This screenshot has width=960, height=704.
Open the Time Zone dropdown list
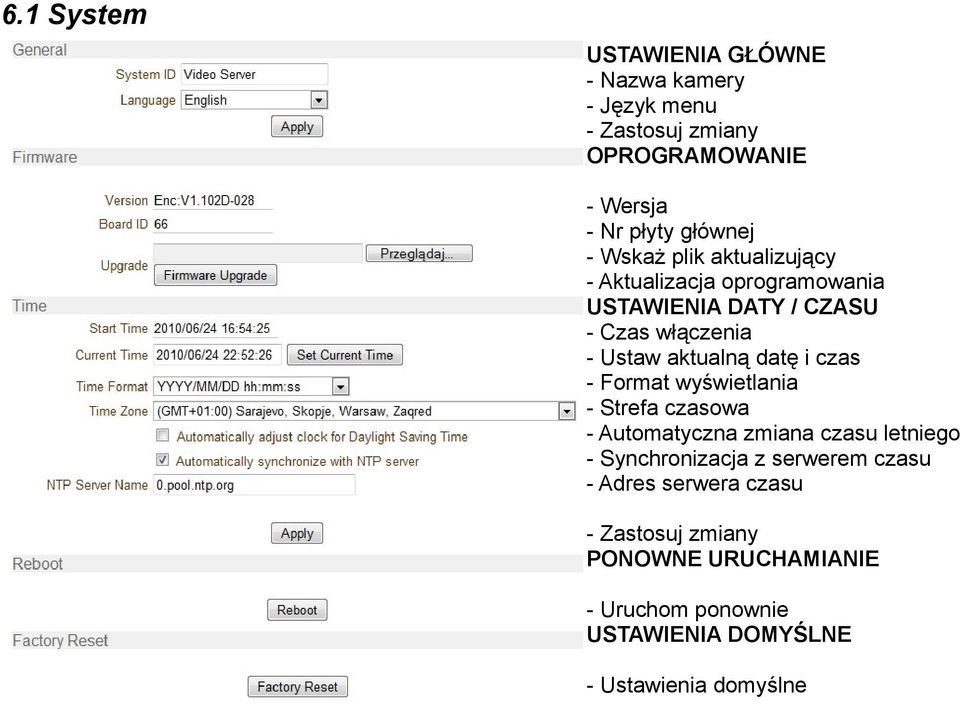[x=567, y=411]
